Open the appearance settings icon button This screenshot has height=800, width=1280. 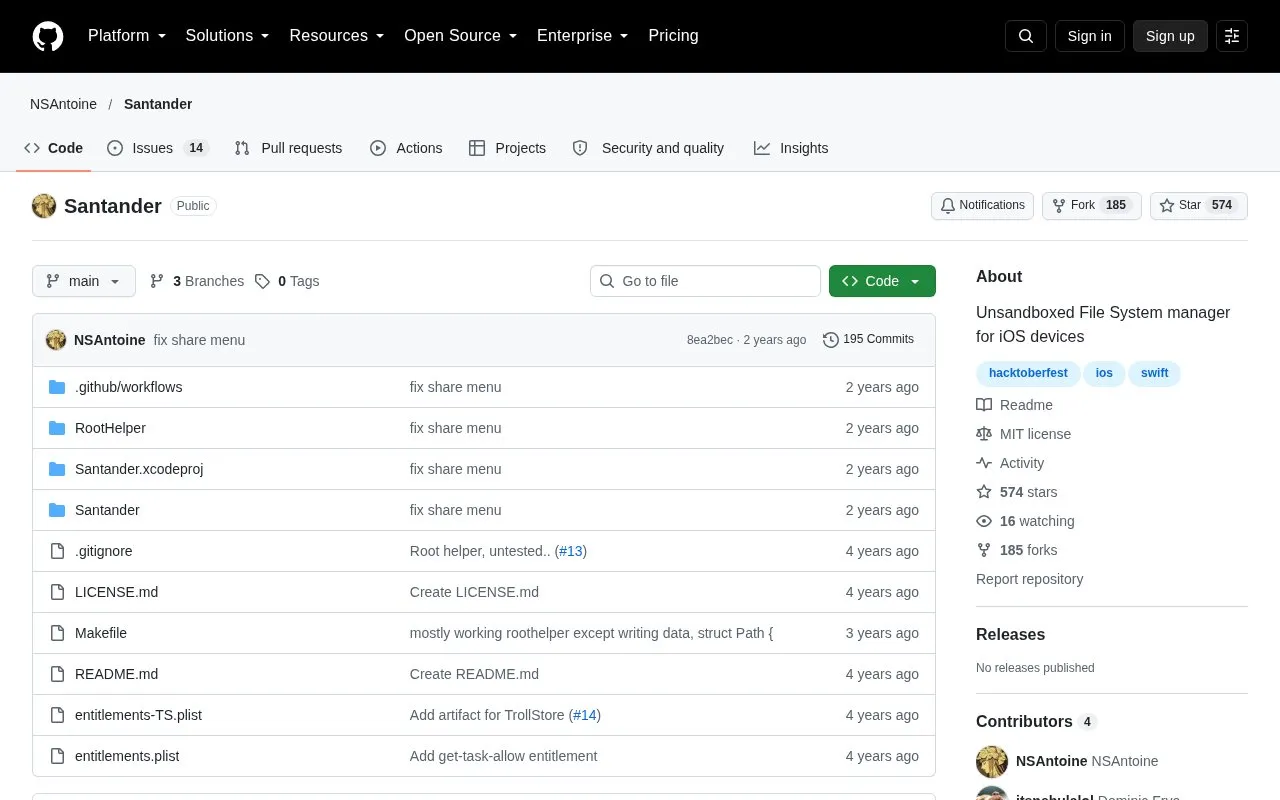[1232, 36]
